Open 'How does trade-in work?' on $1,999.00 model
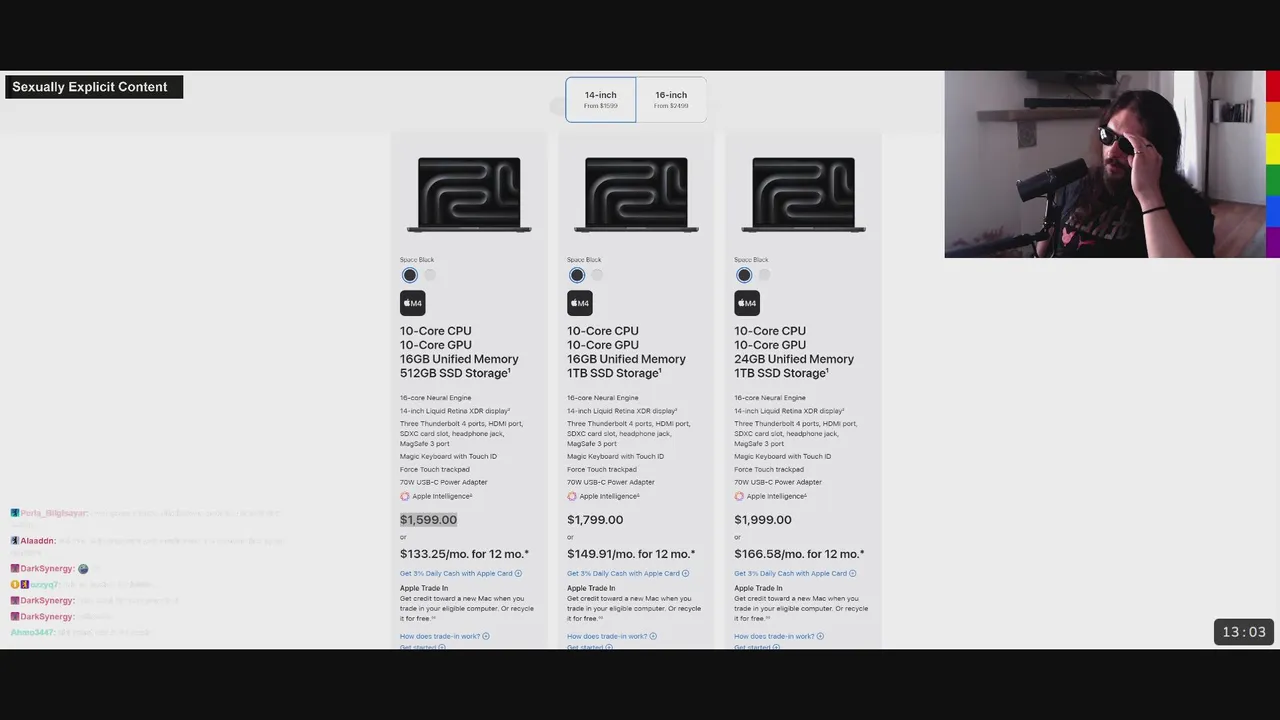 (x=778, y=636)
